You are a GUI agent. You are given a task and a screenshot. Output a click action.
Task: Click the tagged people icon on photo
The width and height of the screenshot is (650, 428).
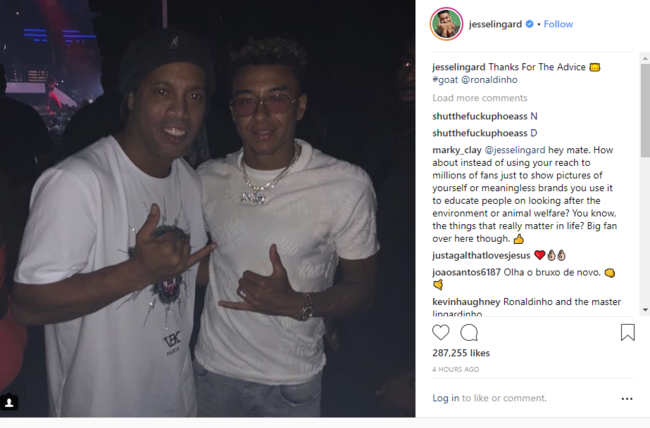[x=11, y=402]
